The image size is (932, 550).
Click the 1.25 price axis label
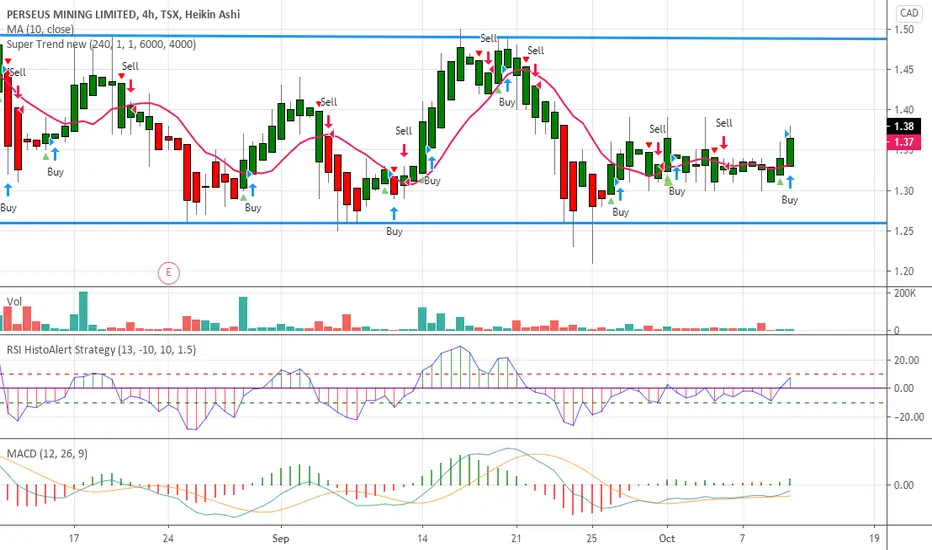[903, 231]
